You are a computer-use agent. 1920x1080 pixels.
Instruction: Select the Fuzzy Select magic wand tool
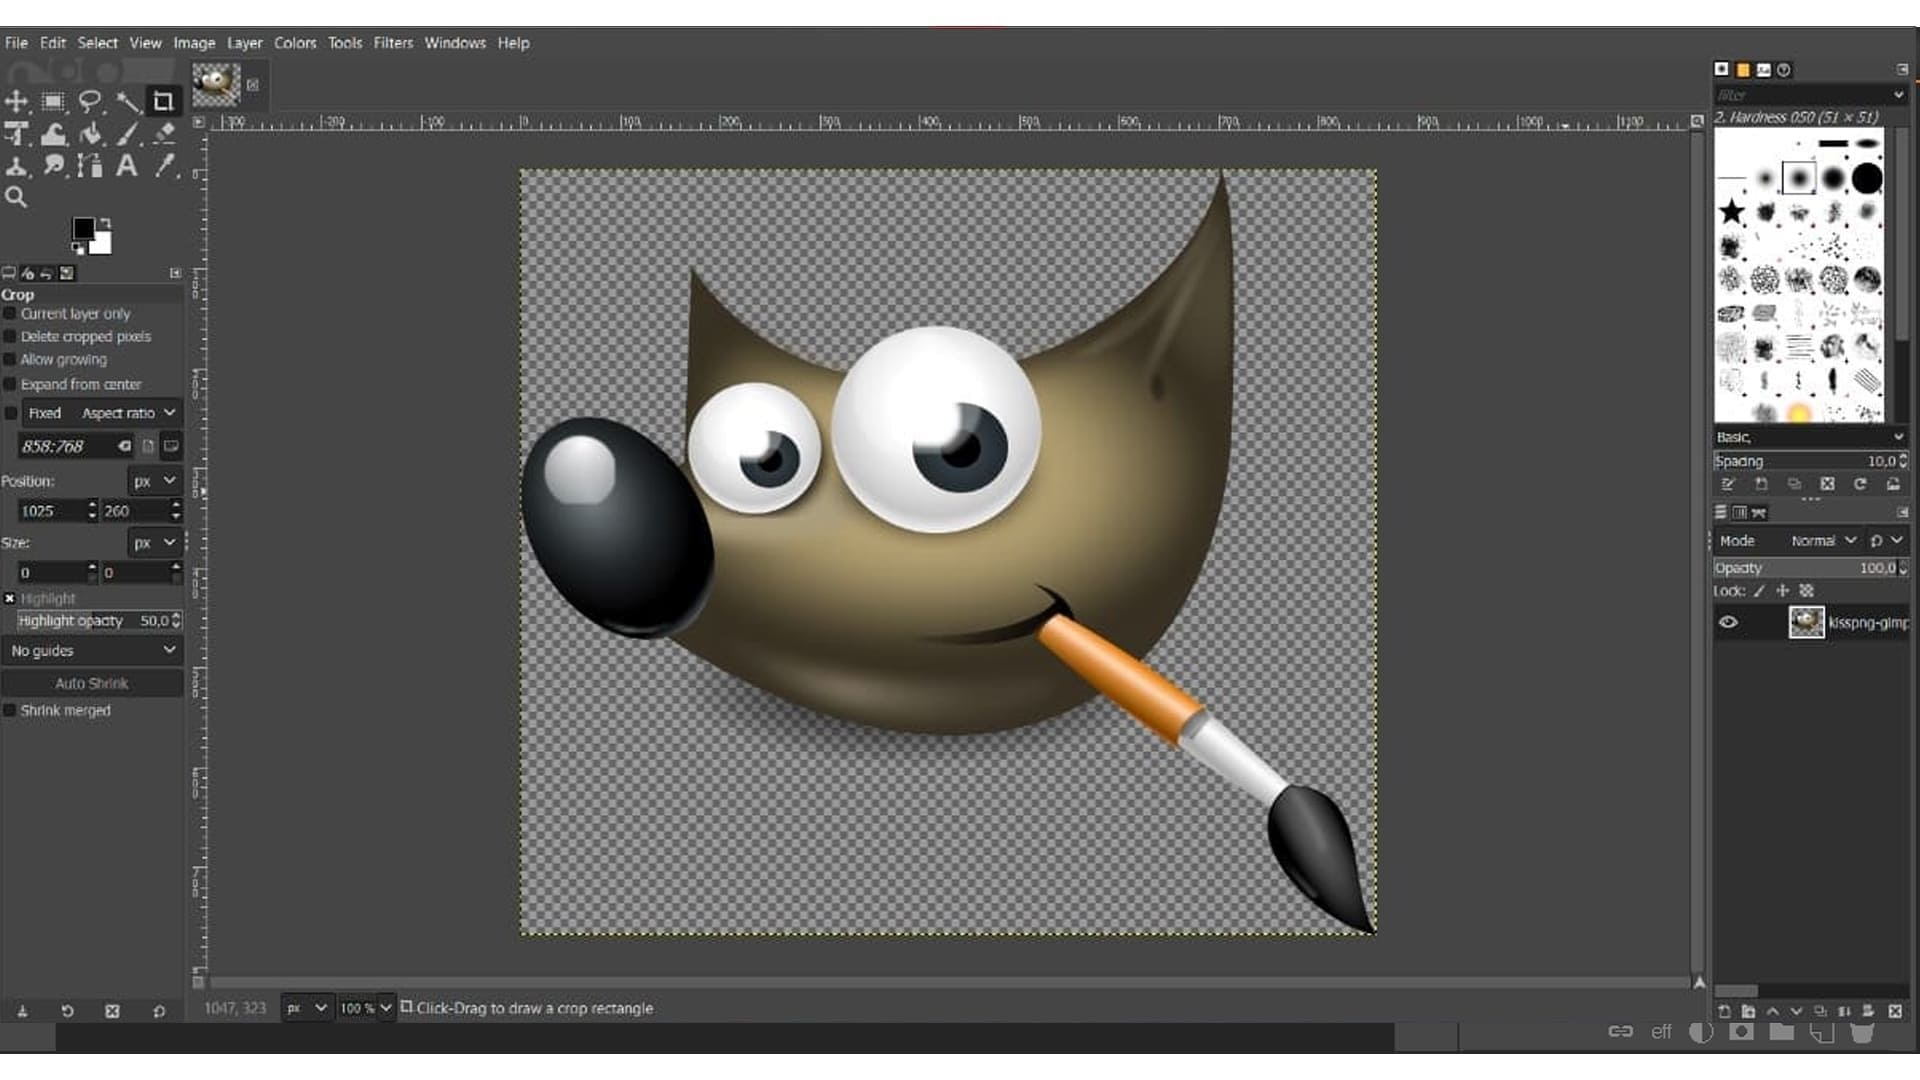click(x=127, y=101)
